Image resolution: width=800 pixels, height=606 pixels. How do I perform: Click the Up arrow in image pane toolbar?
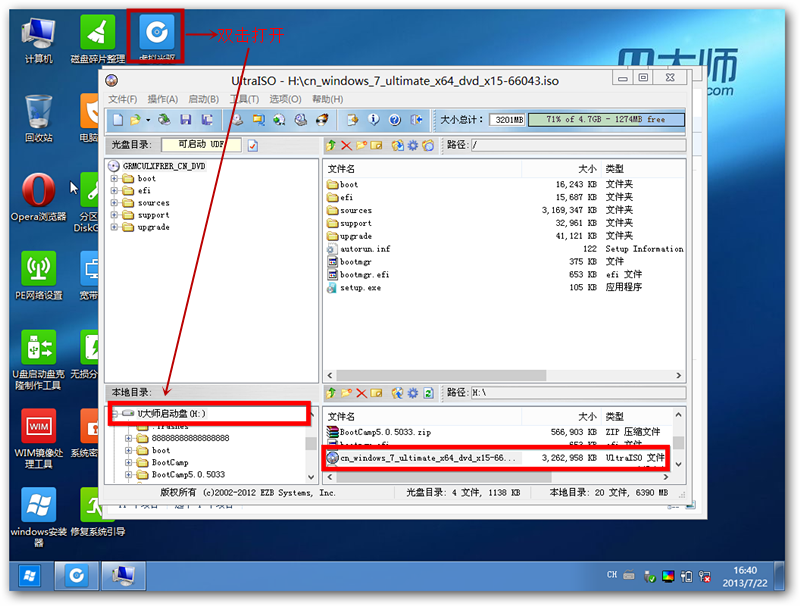pos(331,145)
